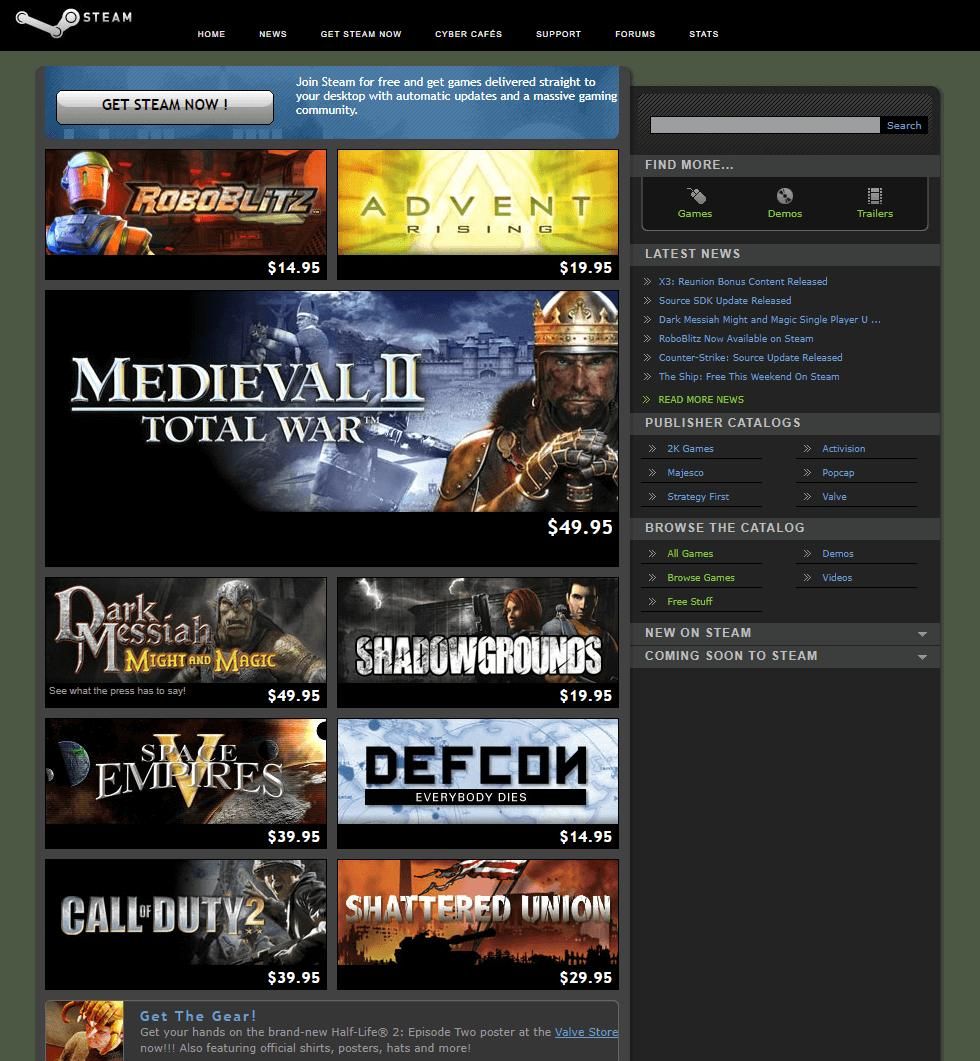The image size is (980, 1061).
Task: Open Dark Messiah Might and Magic banner
Action: click(x=185, y=642)
